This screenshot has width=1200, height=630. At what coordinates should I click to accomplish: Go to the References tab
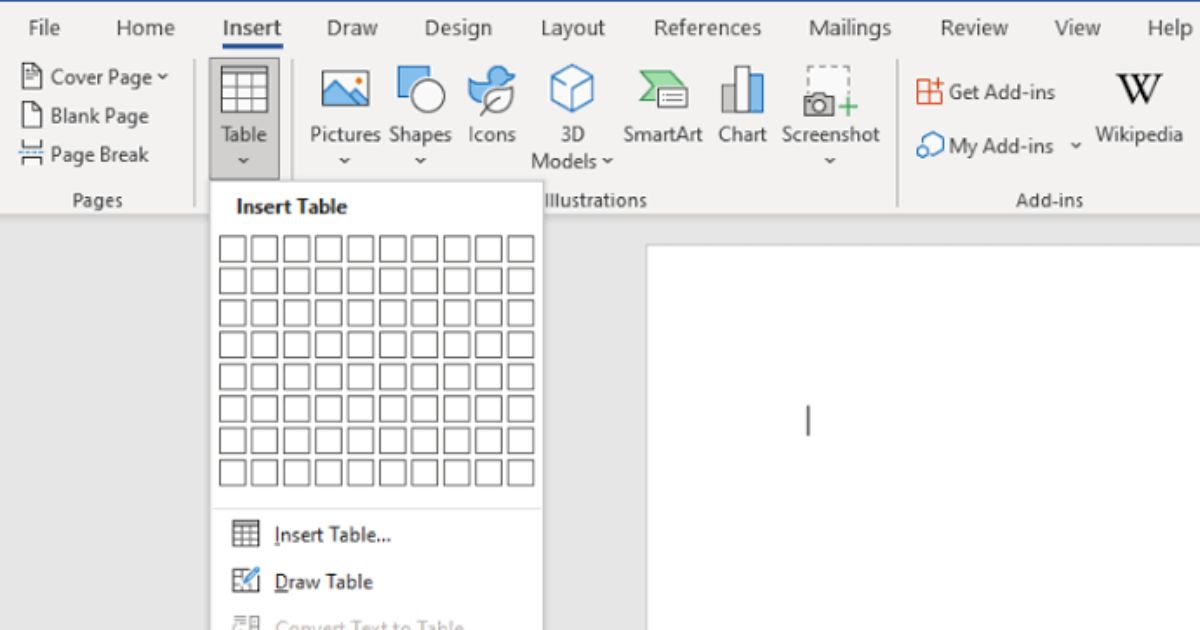tap(707, 28)
